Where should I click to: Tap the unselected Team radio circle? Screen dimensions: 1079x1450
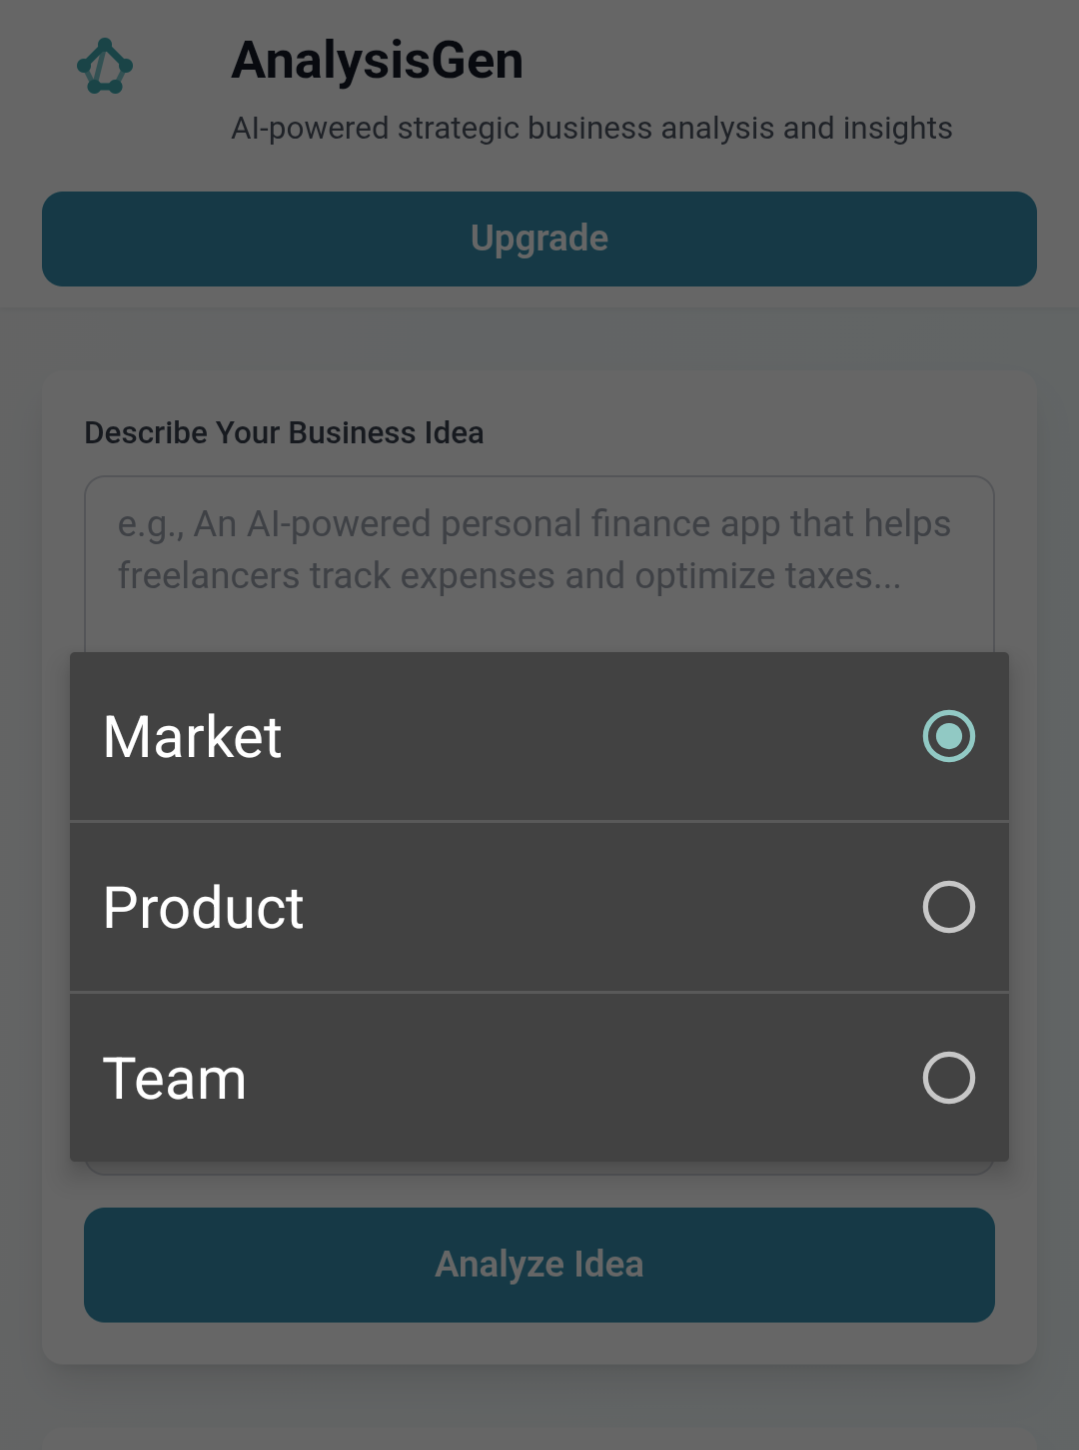(x=948, y=1078)
